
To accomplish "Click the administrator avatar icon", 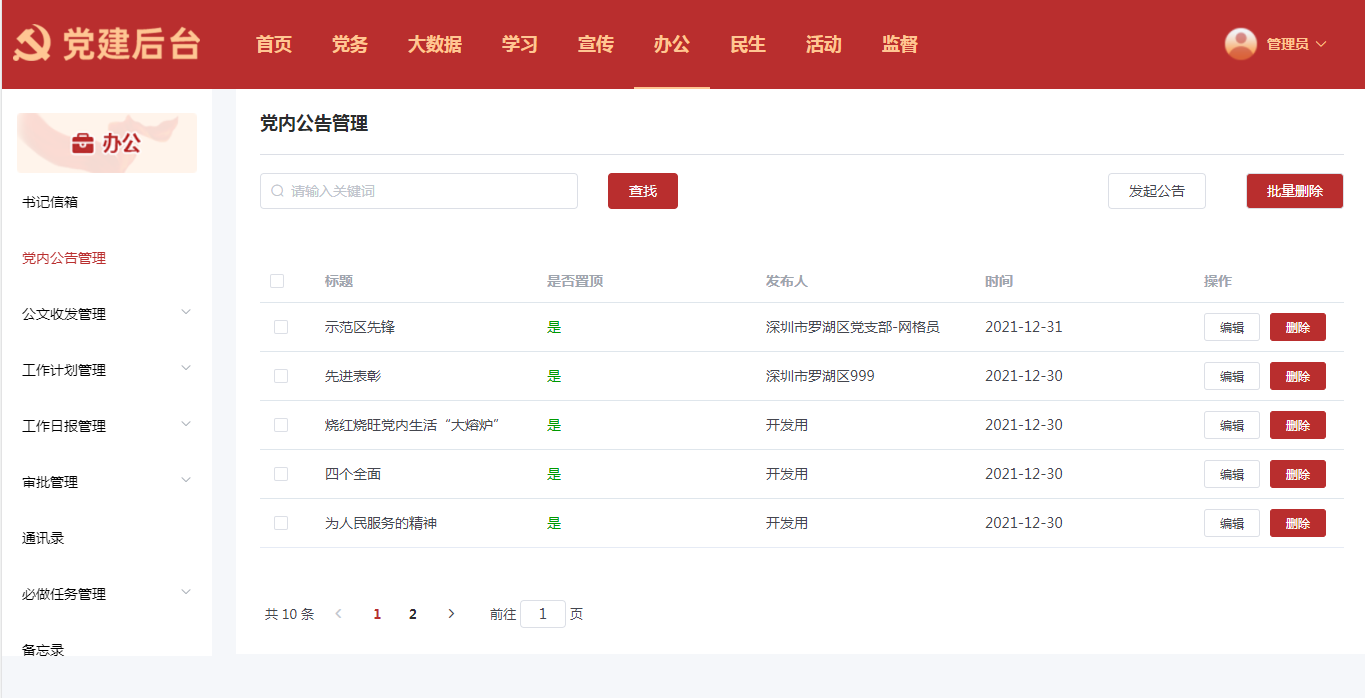I will point(1241,44).
